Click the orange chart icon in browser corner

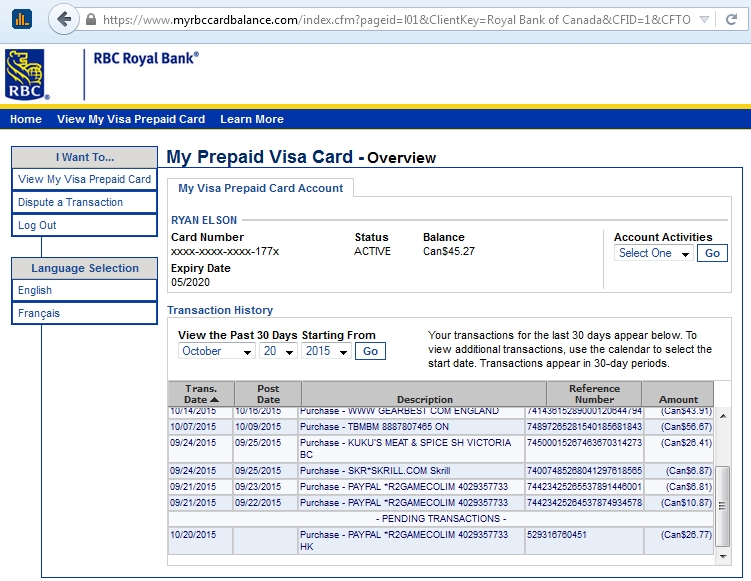[21, 19]
